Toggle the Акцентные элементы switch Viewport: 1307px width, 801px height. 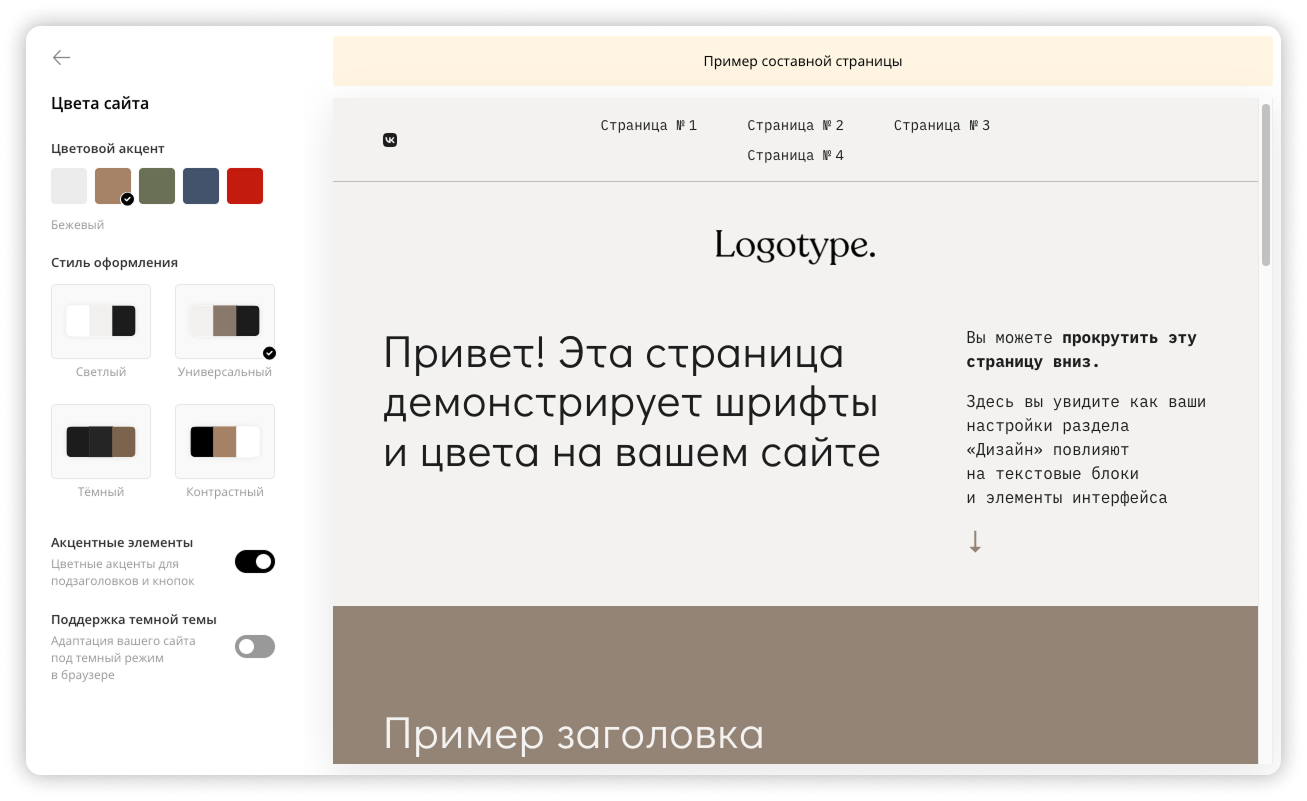pyautogui.click(x=255, y=562)
